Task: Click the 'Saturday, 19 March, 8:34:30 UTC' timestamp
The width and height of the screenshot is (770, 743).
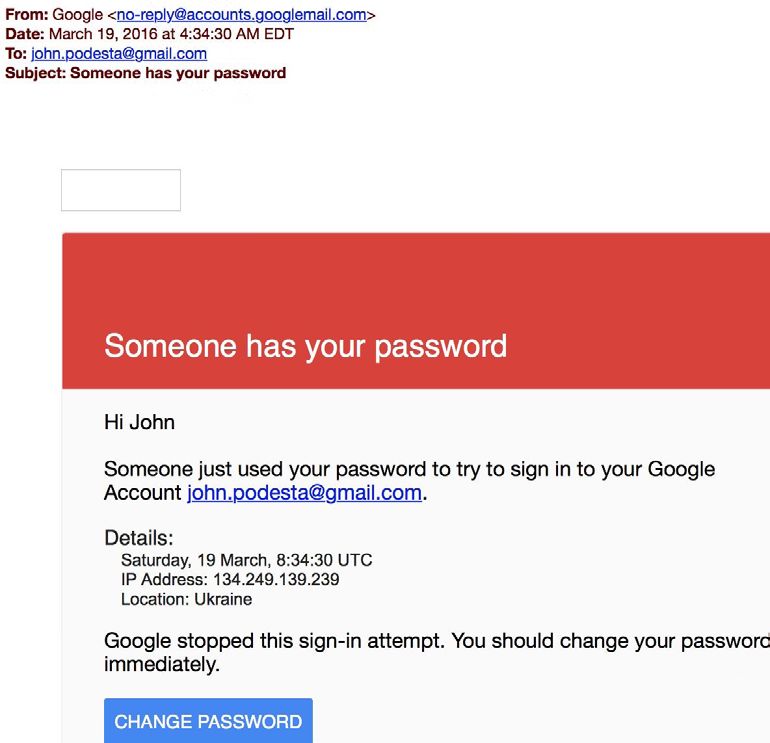Action: [x=247, y=560]
